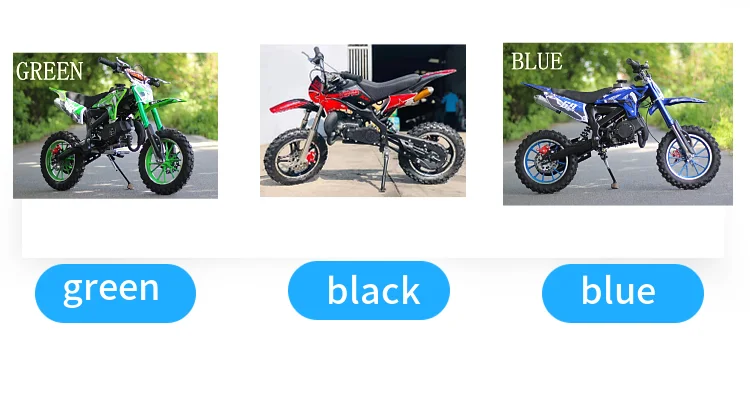Viewport: 750px width, 409px height.
Task: Open the red and black dirt bike photo
Action: tap(363, 120)
